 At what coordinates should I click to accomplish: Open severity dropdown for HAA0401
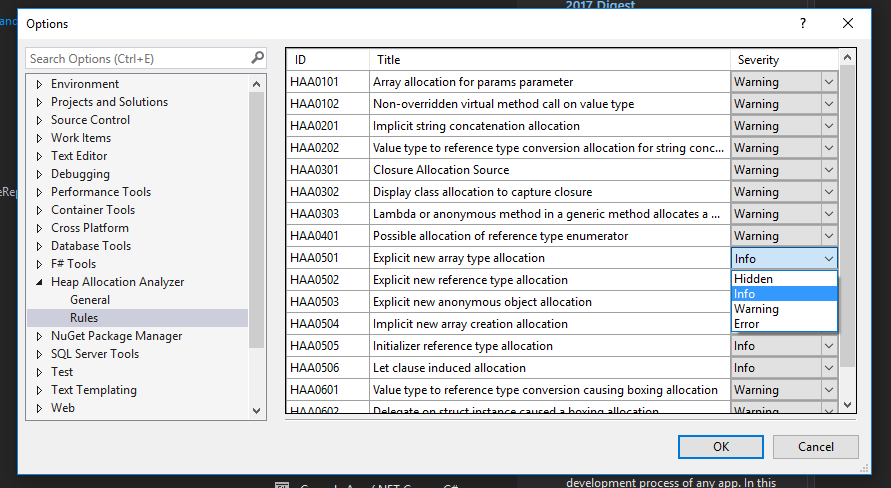click(x=829, y=236)
